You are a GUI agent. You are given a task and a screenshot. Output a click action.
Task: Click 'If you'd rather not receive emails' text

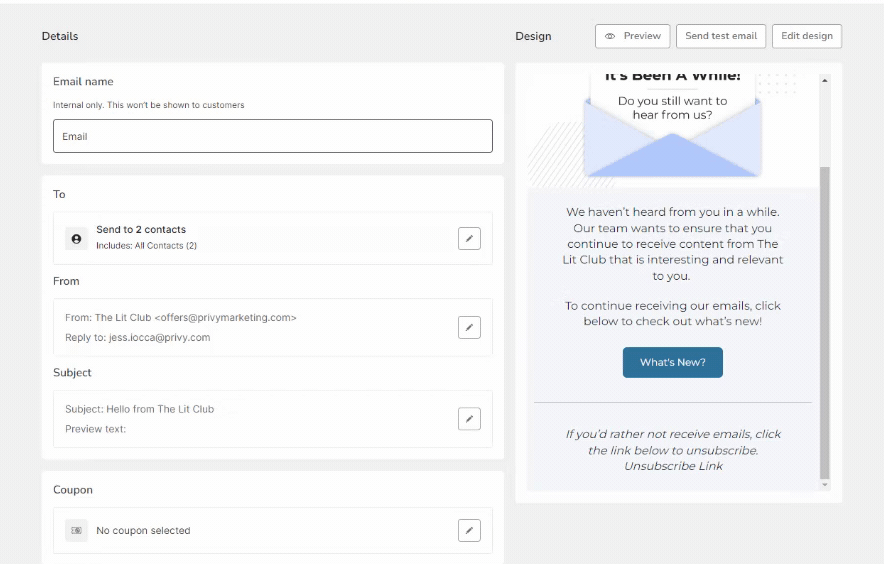coord(673,442)
